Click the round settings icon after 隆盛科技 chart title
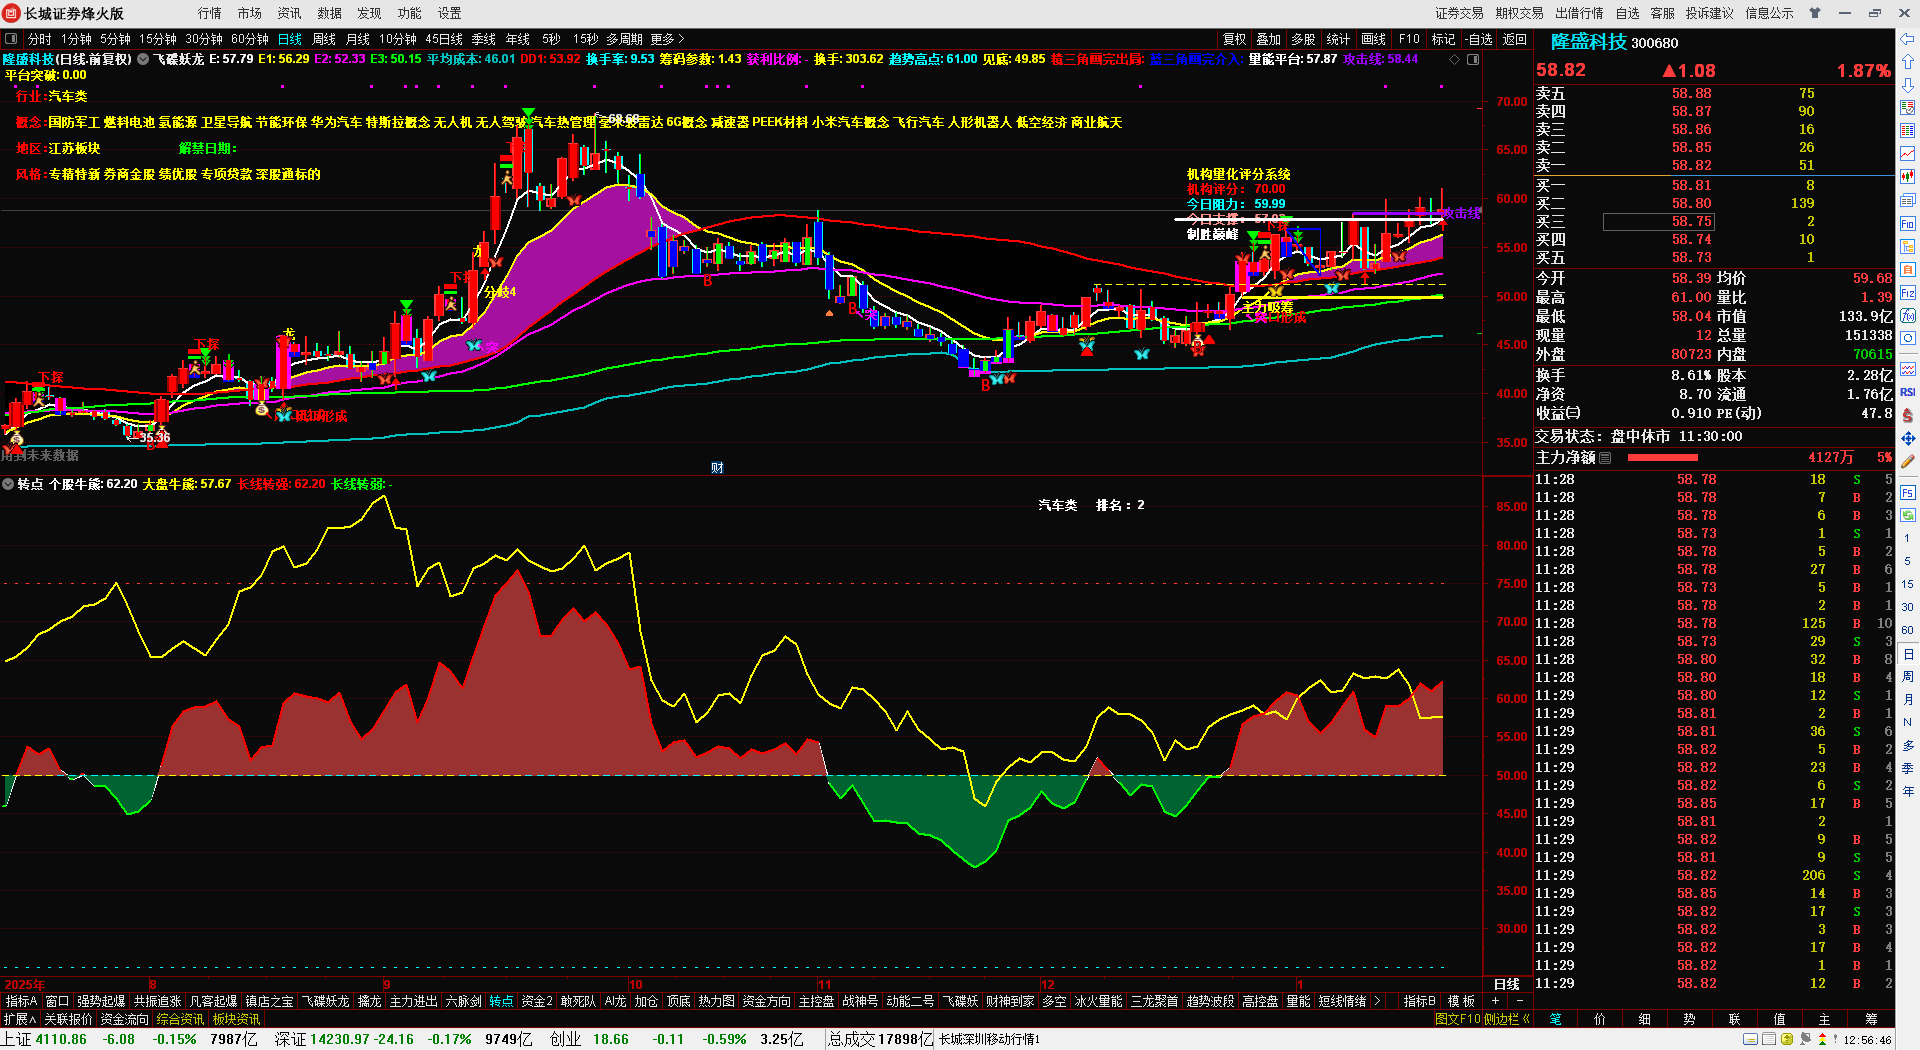The width and height of the screenshot is (1920, 1050). (x=143, y=59)
